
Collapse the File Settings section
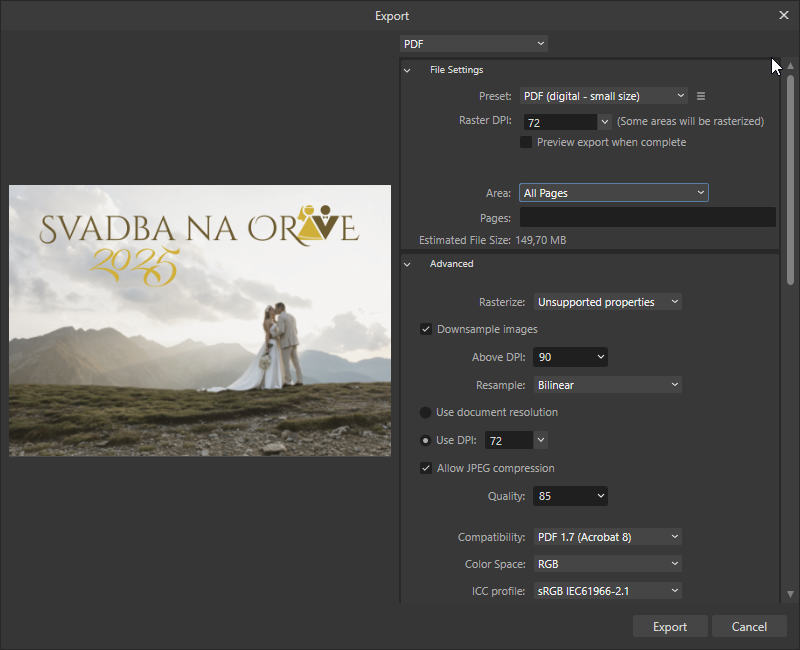pos(407,70)
